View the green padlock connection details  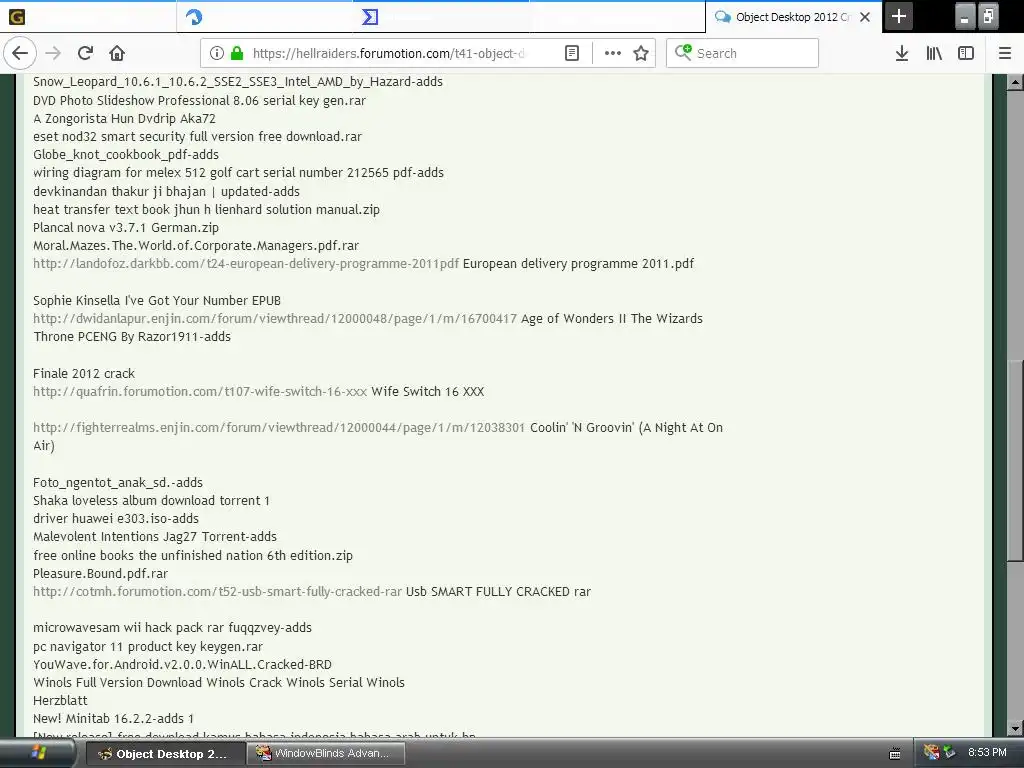coord(237,54)
